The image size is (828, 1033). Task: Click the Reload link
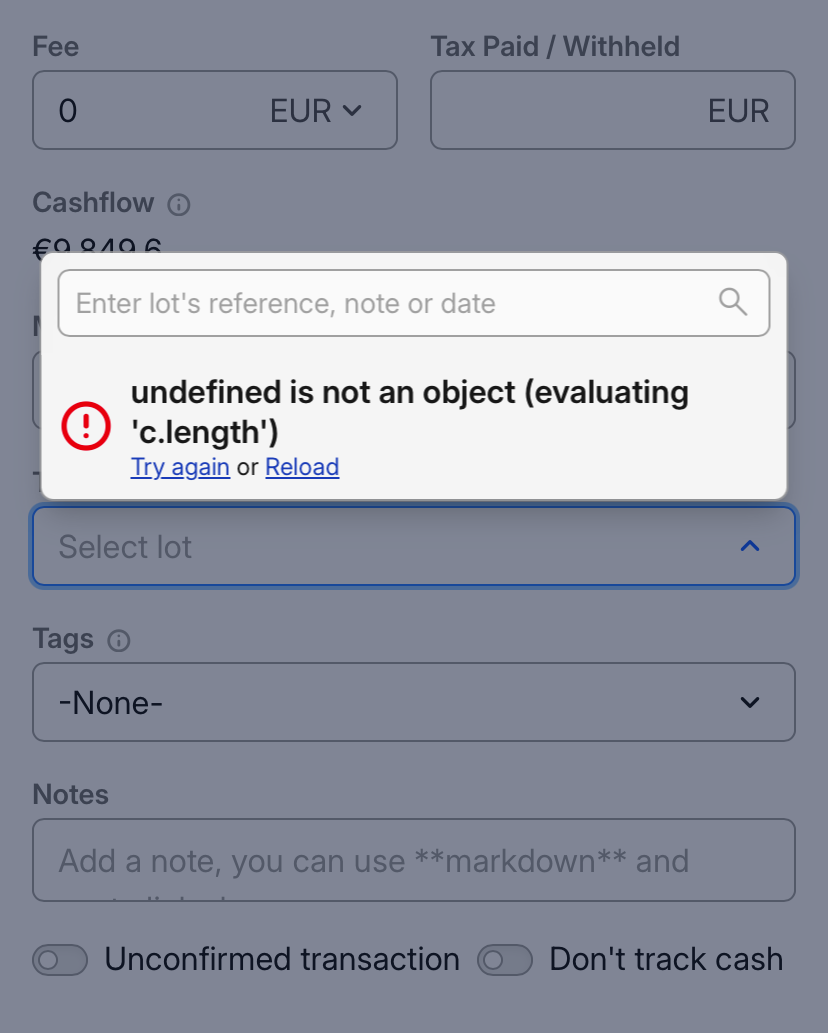coord(302,467)
